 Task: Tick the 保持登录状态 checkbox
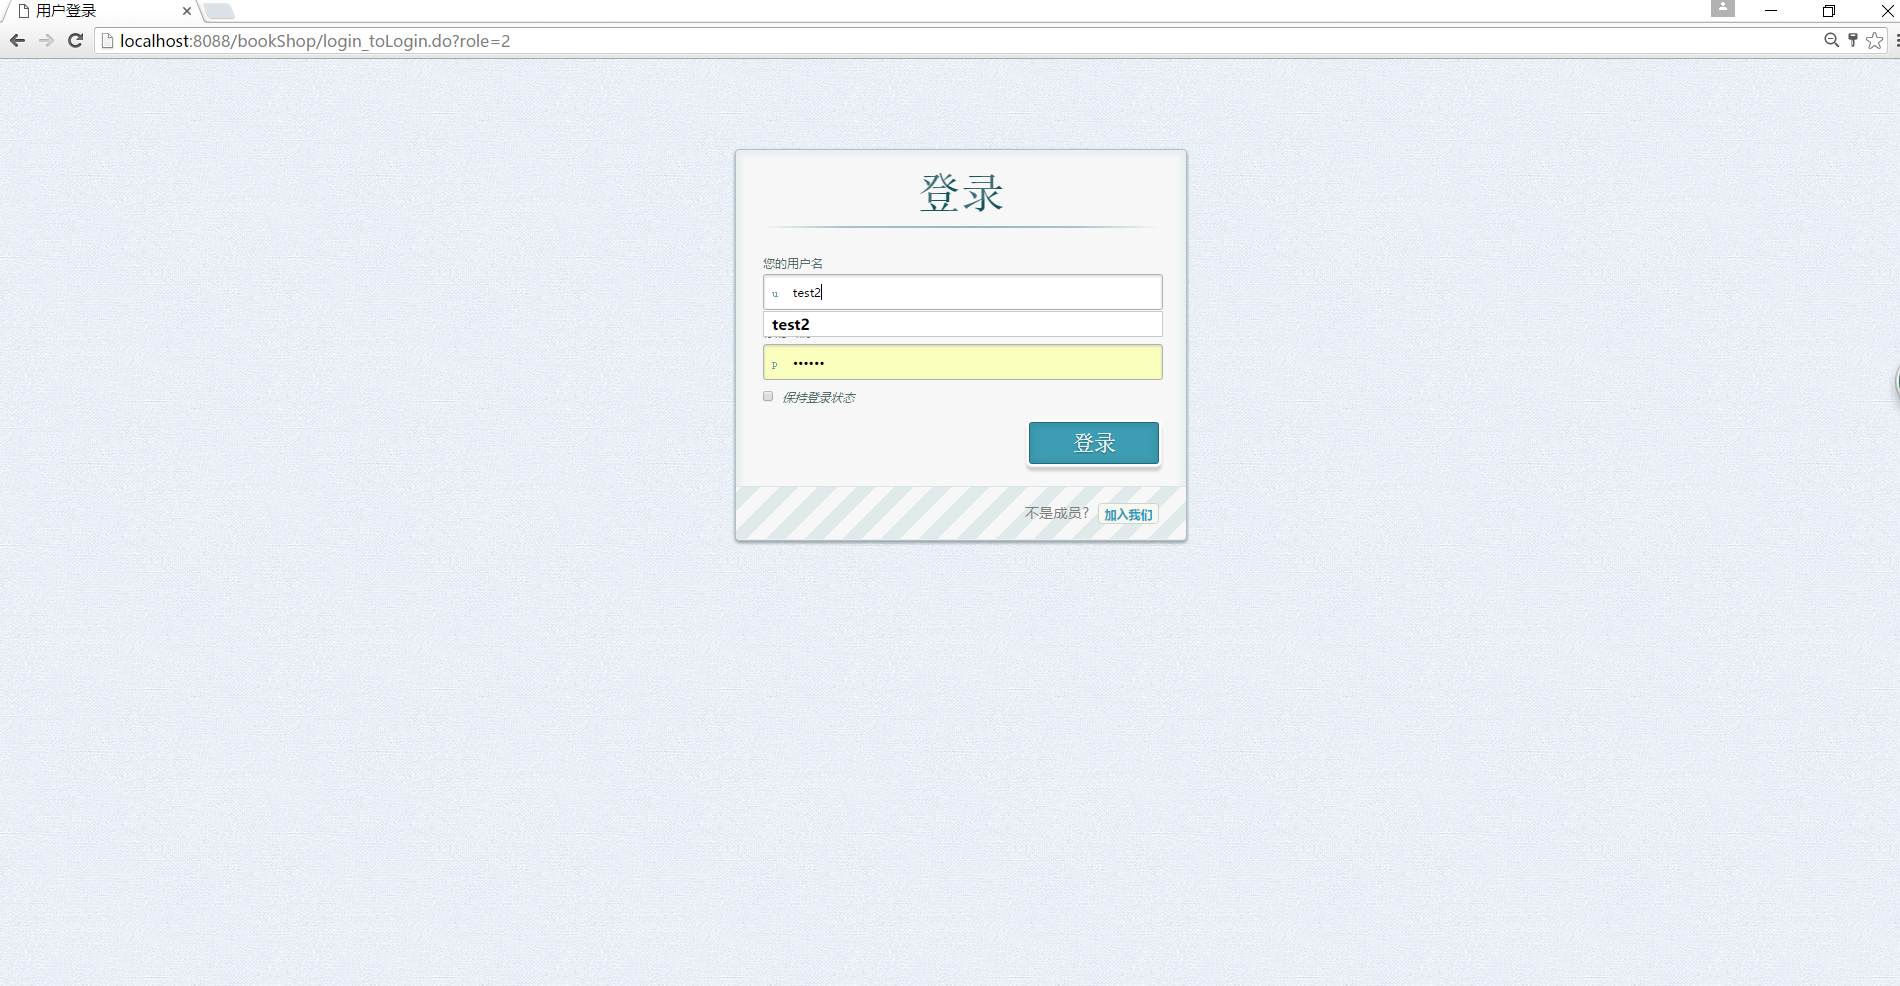(768, 396)
